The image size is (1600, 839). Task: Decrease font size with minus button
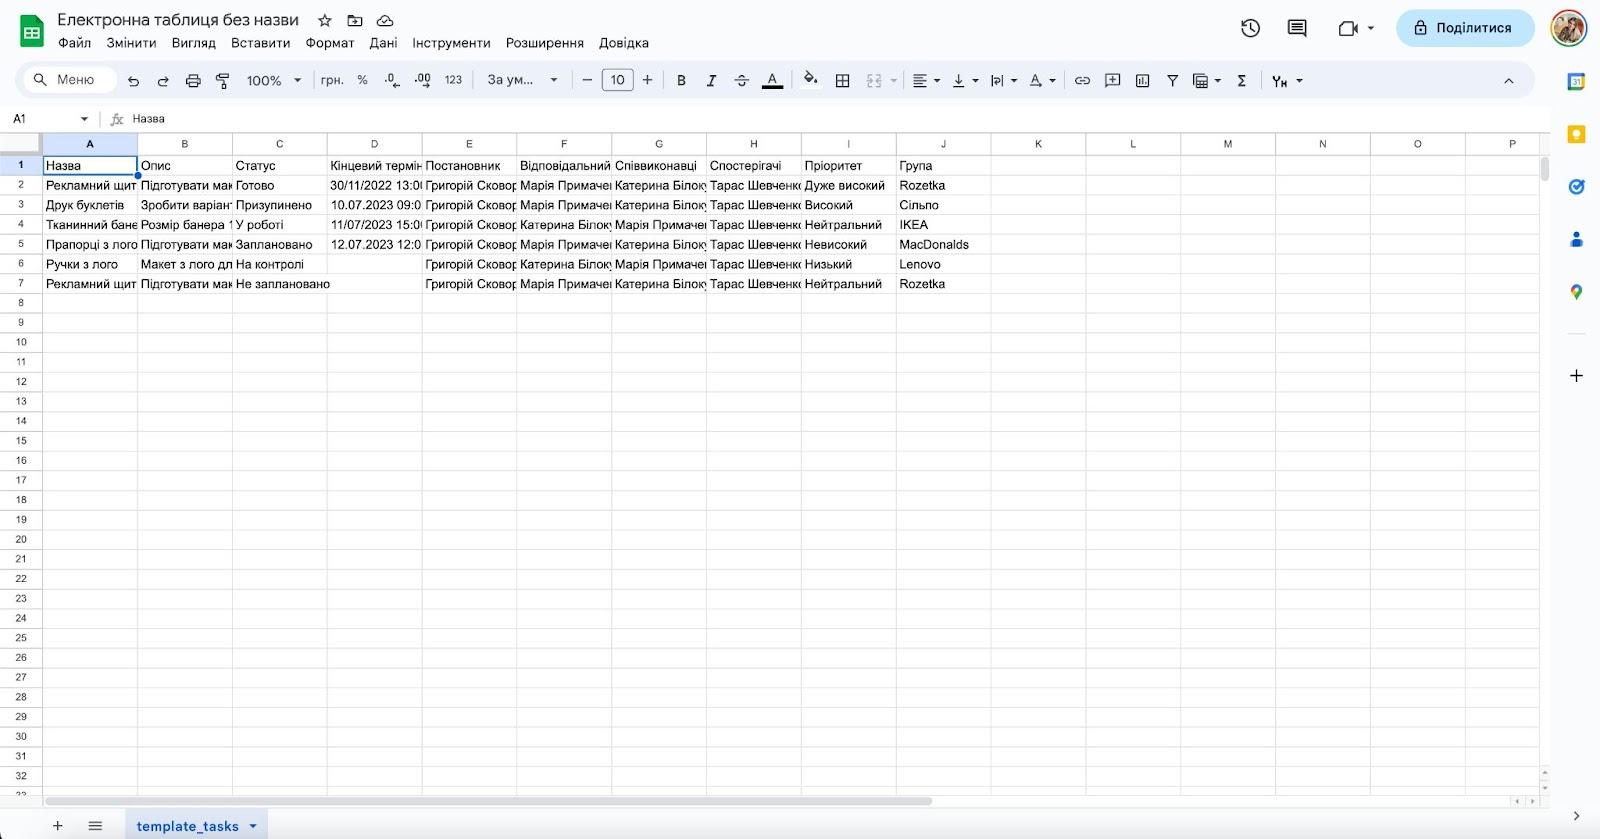pyautogui.click(x=587, y=80)
